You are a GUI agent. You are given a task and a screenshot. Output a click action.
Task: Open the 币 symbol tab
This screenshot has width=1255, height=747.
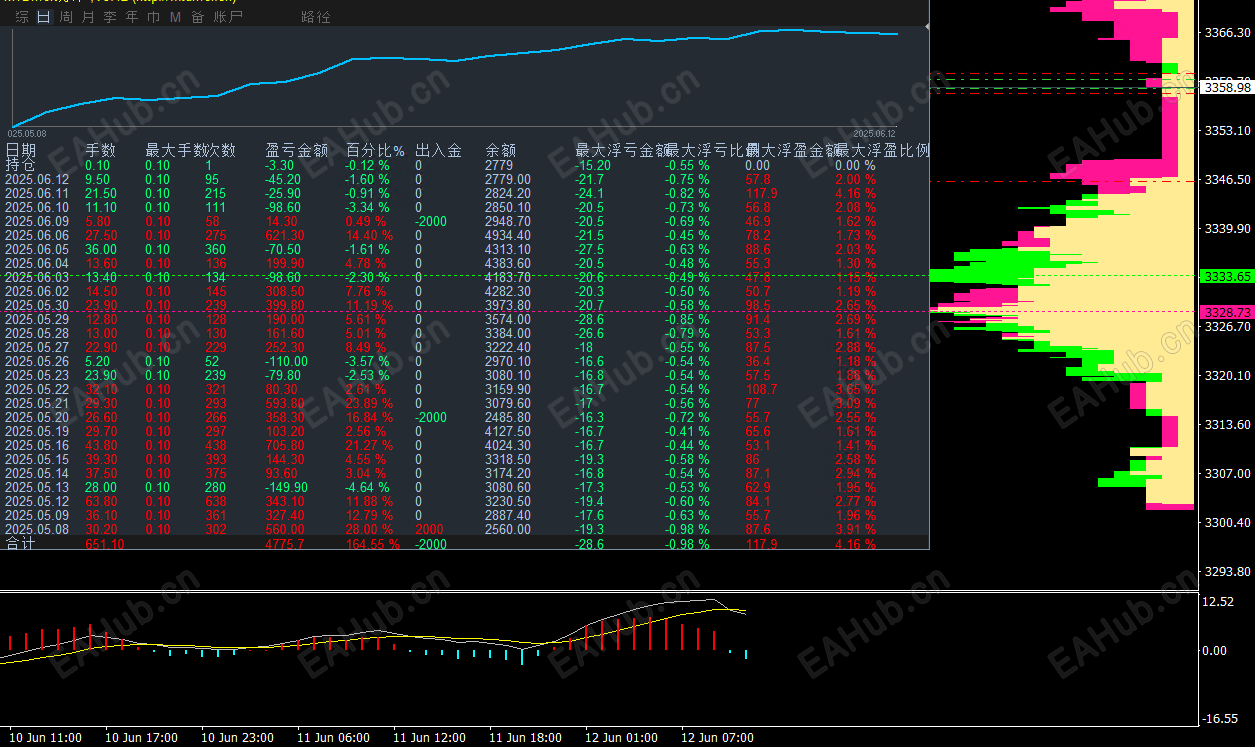[153, 17]
